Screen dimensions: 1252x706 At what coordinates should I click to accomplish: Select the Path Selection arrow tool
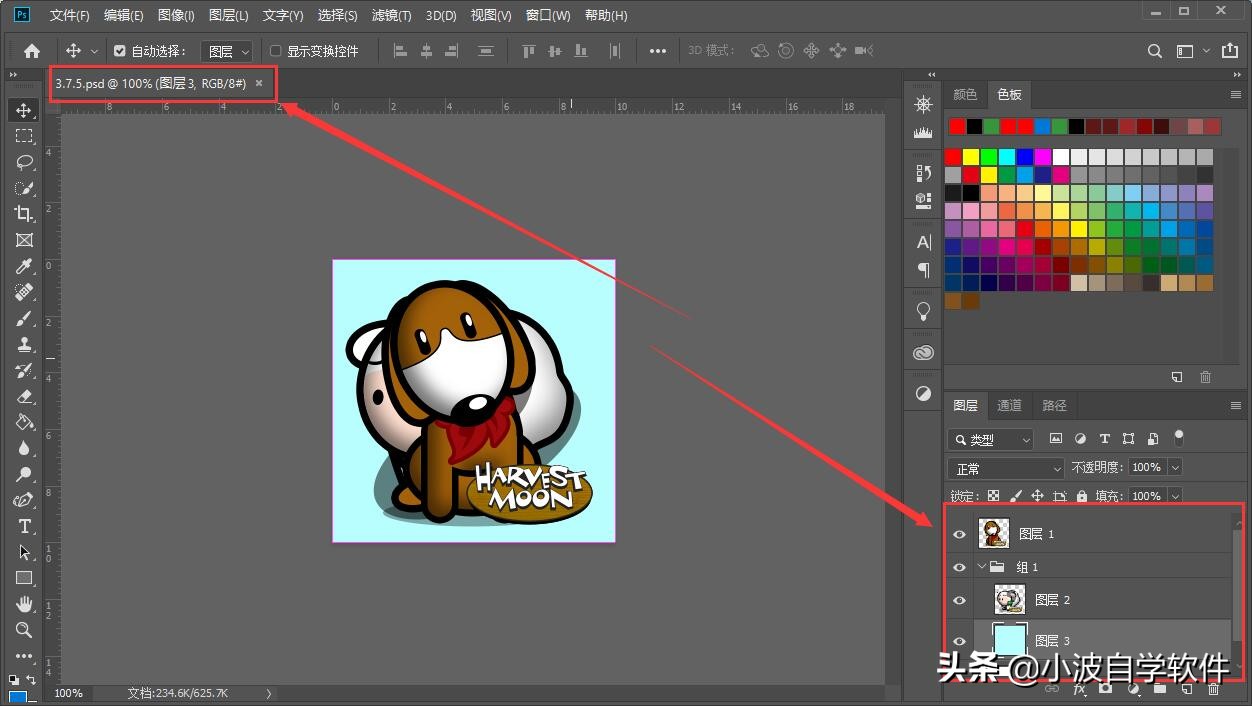24,552
